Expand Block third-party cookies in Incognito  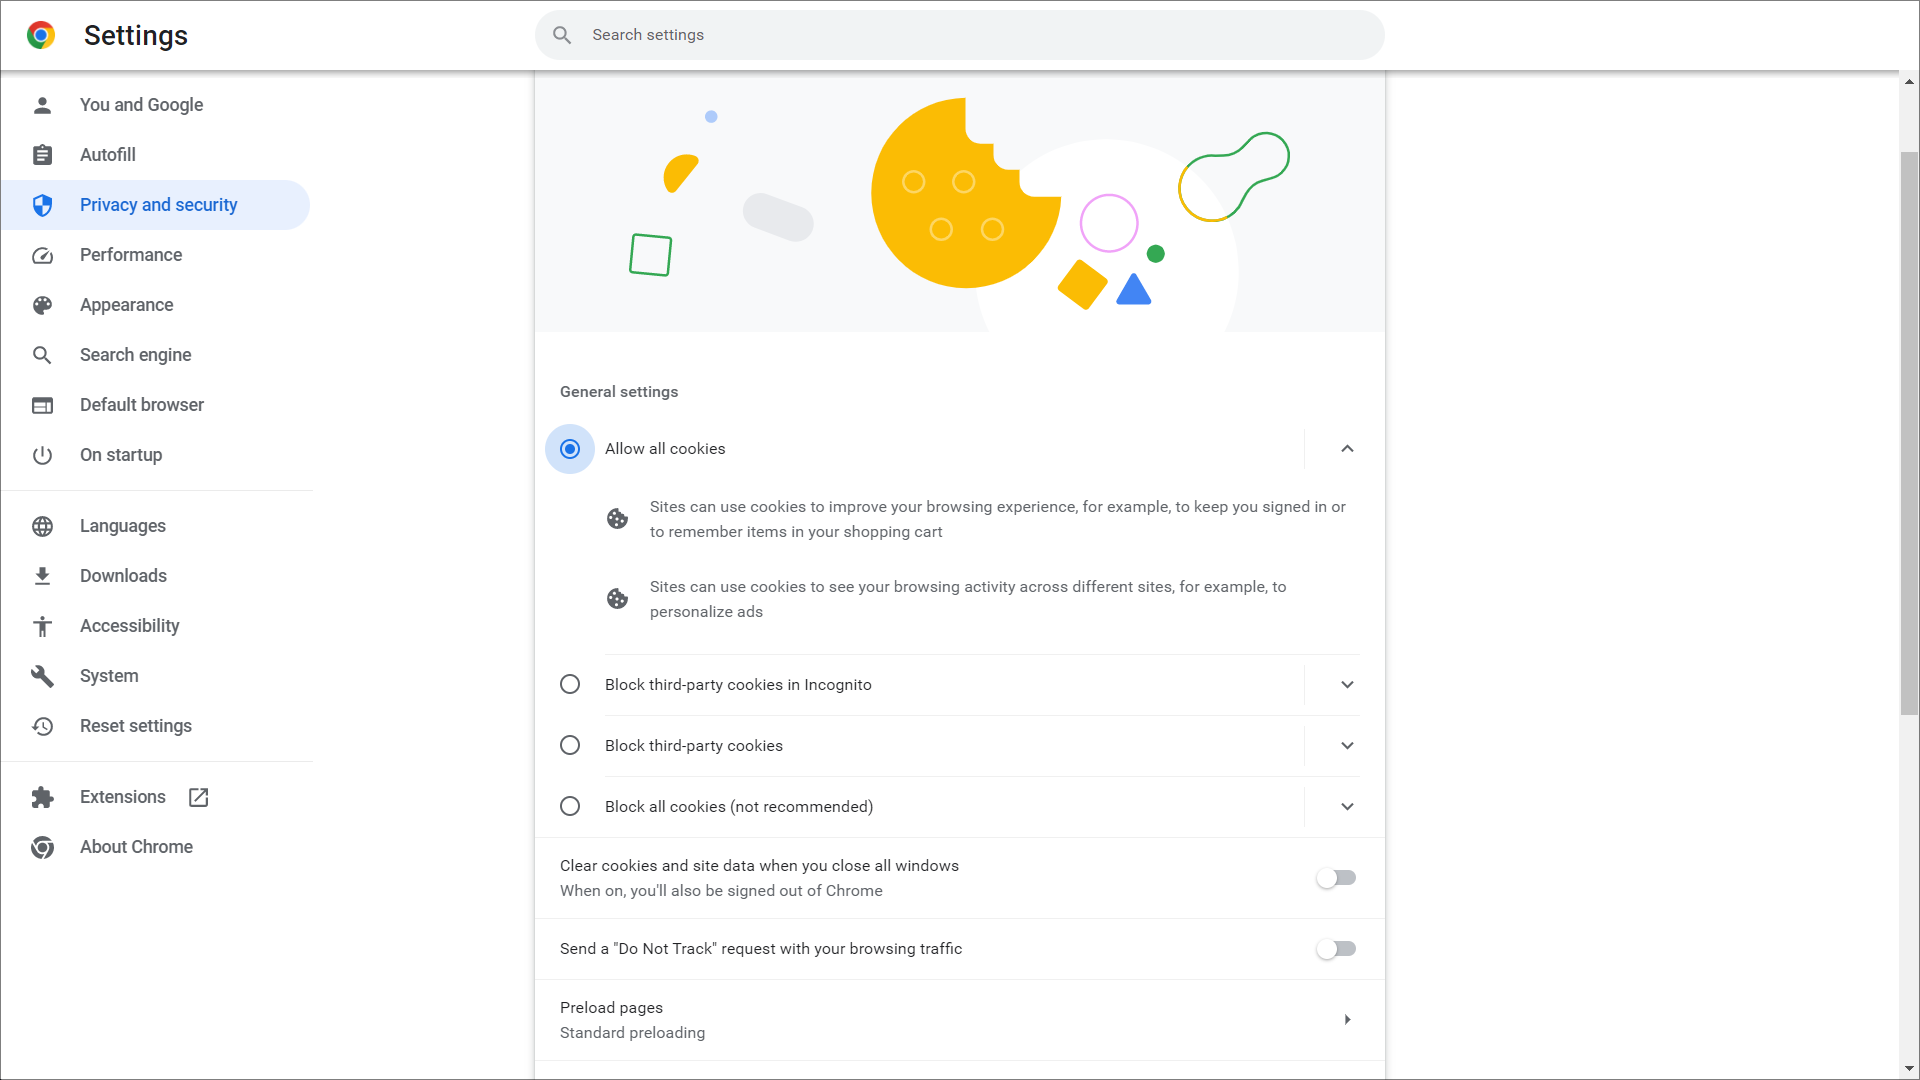coord(1347,685)
